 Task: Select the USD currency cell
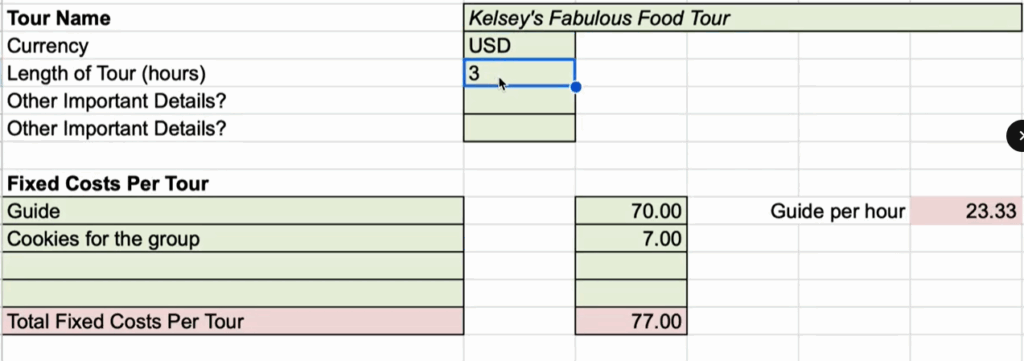pyautogui.click(x=519, y=46)
